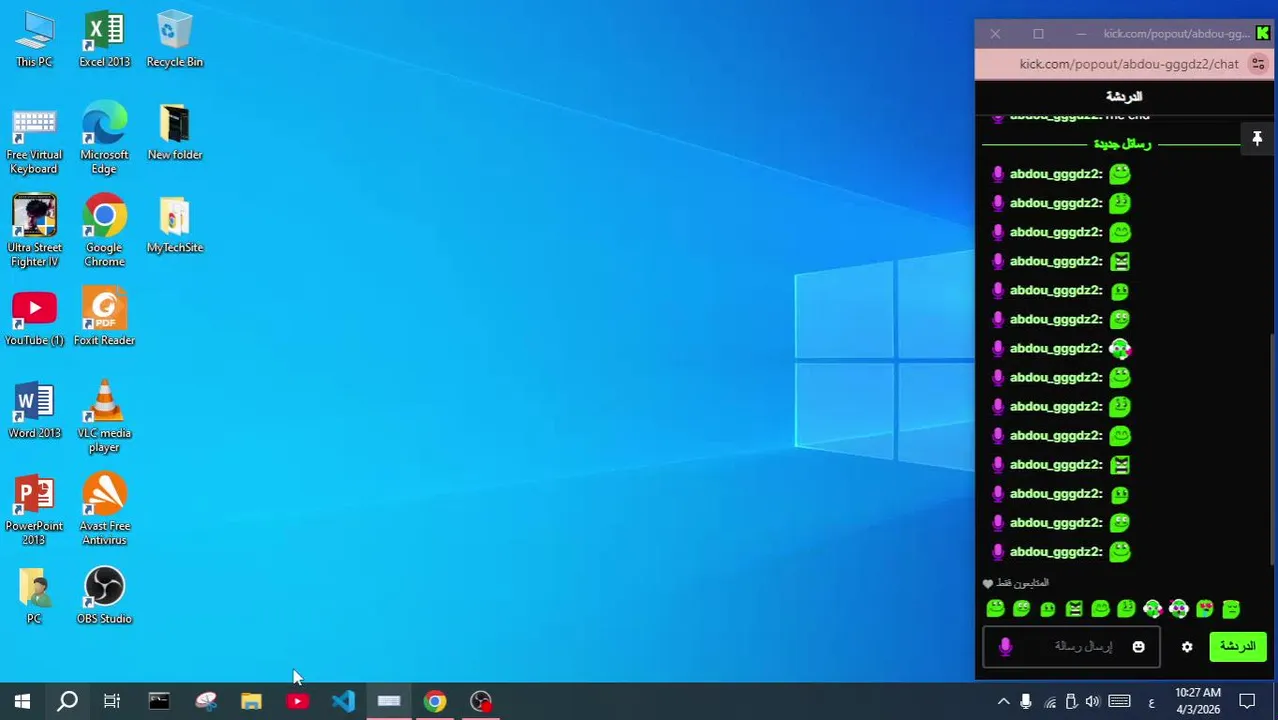The width and height of the screenshot is (1278, 720).
Task: Select the PC folder desktop icon
Action: [x=34, y=596]
